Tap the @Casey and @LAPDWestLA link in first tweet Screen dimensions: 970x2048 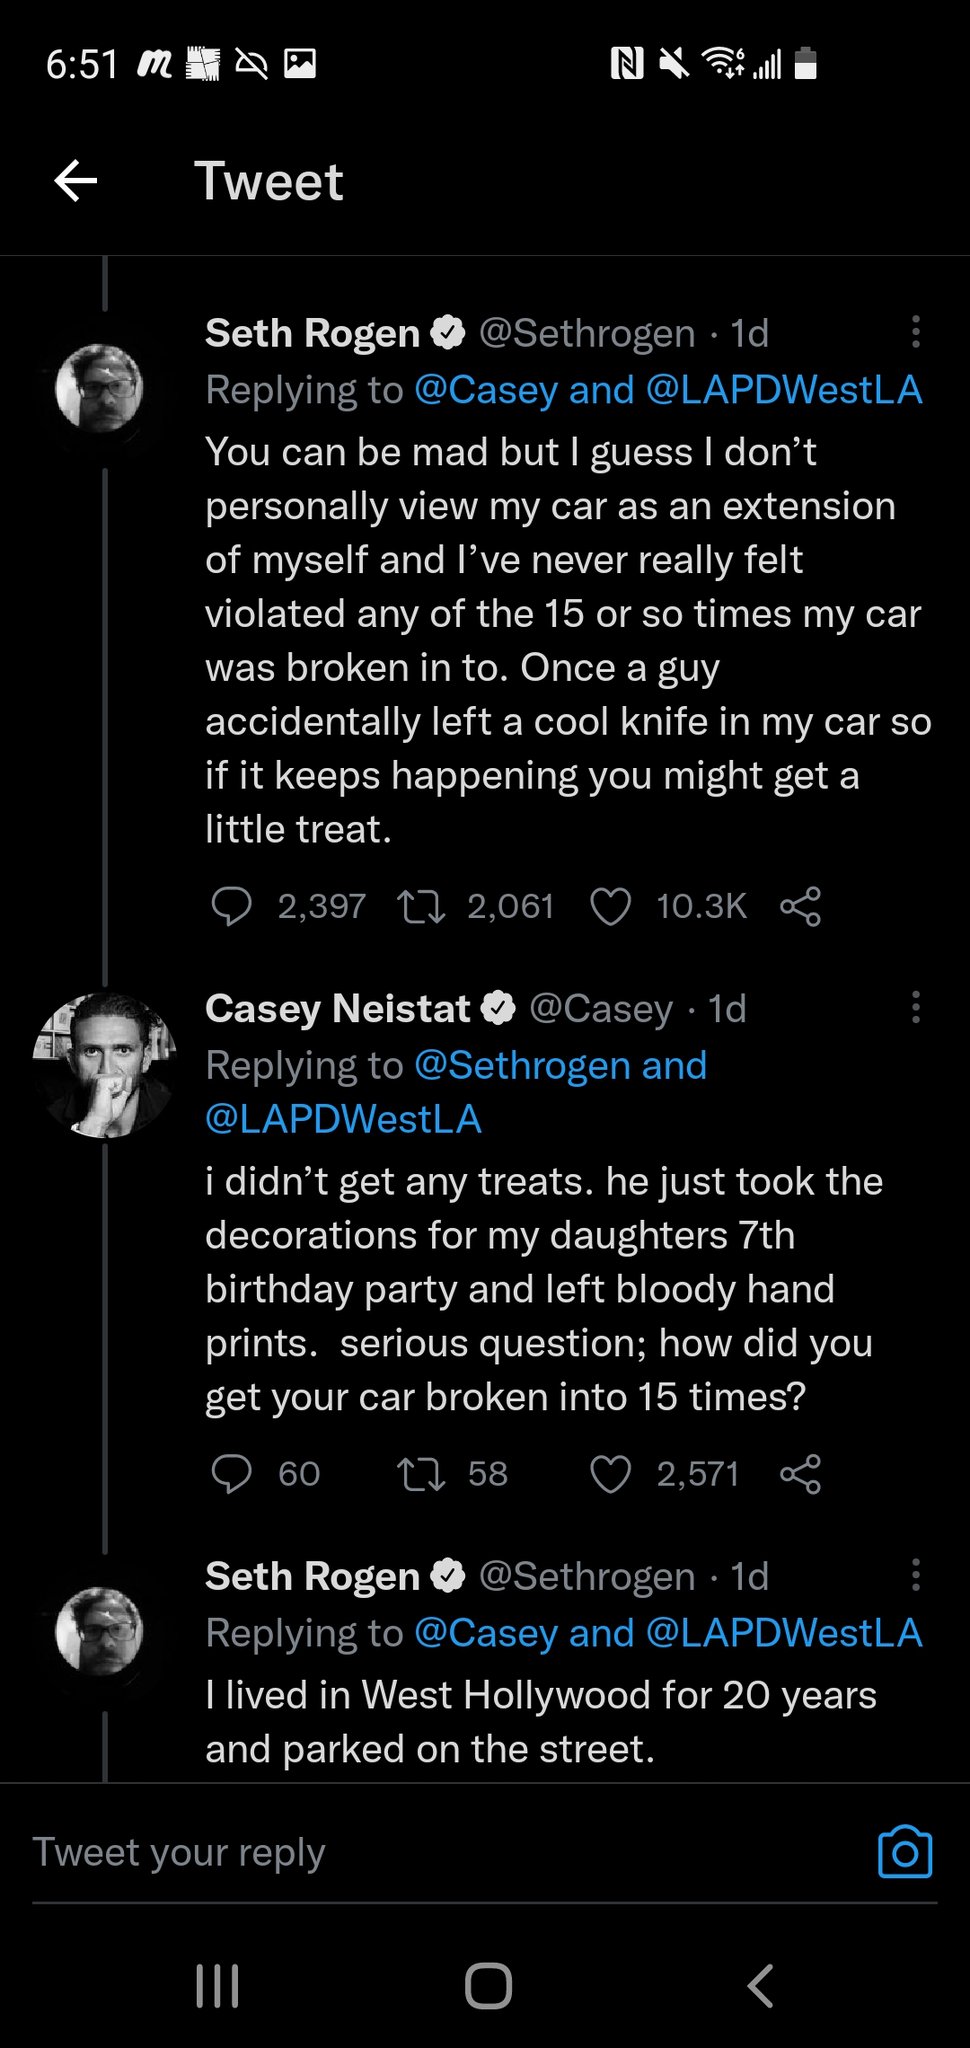668,390
